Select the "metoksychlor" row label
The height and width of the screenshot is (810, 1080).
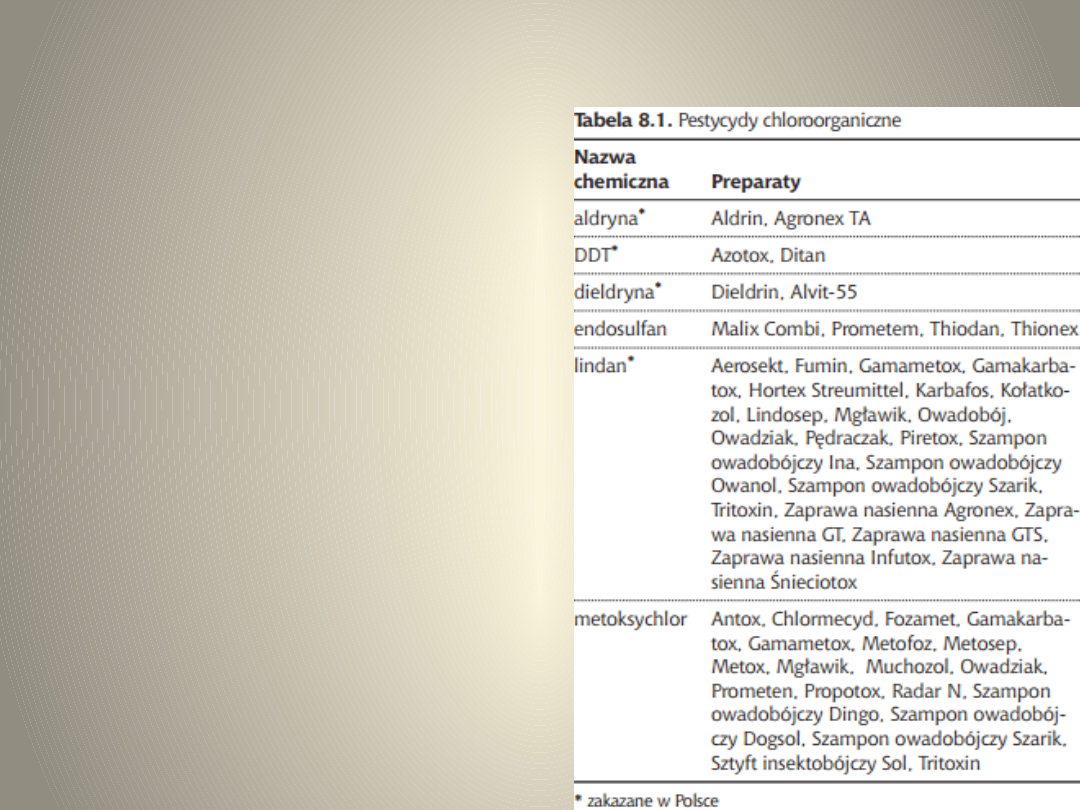630,618
